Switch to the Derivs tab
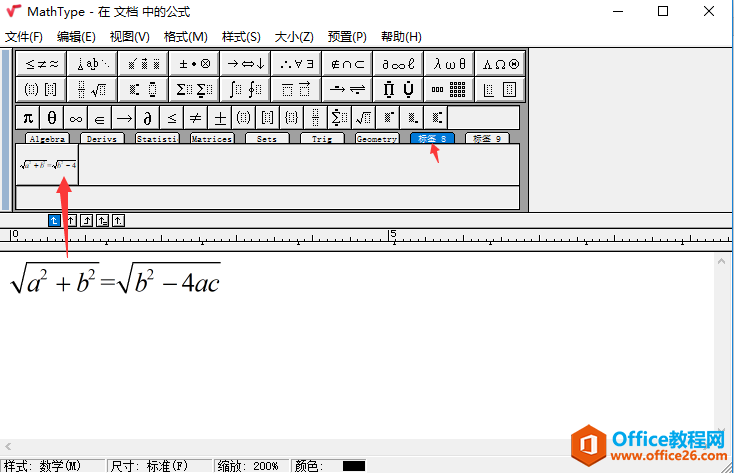Viewport: 734px width, 473px height. [102, 139]
